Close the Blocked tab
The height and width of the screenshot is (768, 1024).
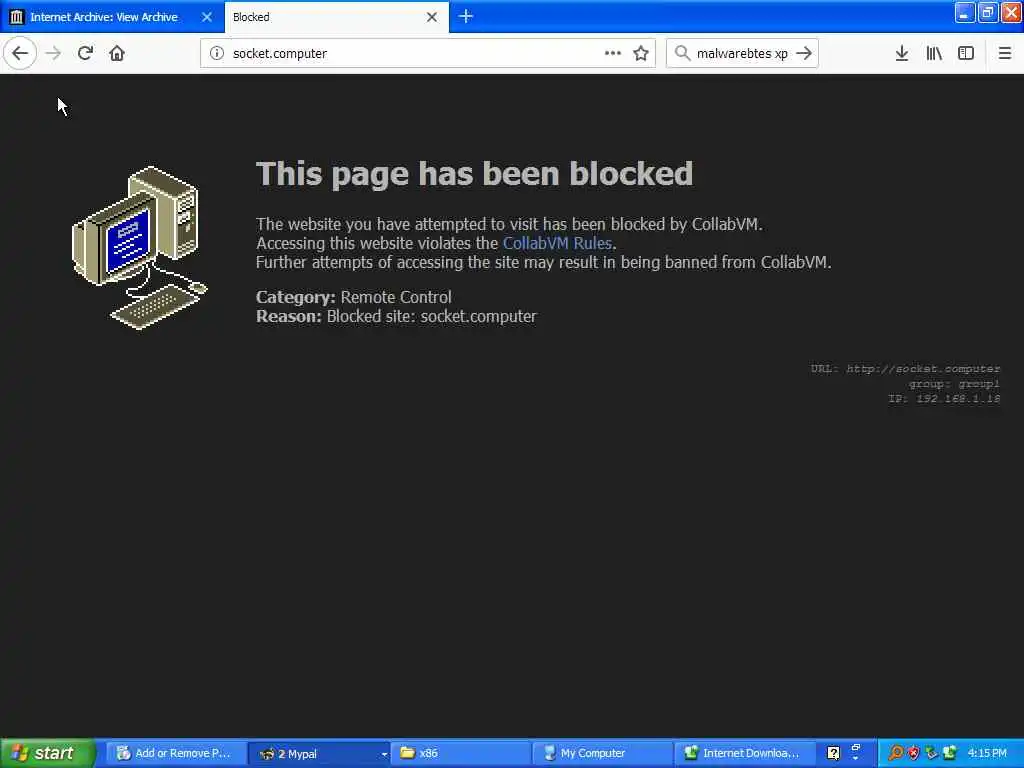(432, 17)
